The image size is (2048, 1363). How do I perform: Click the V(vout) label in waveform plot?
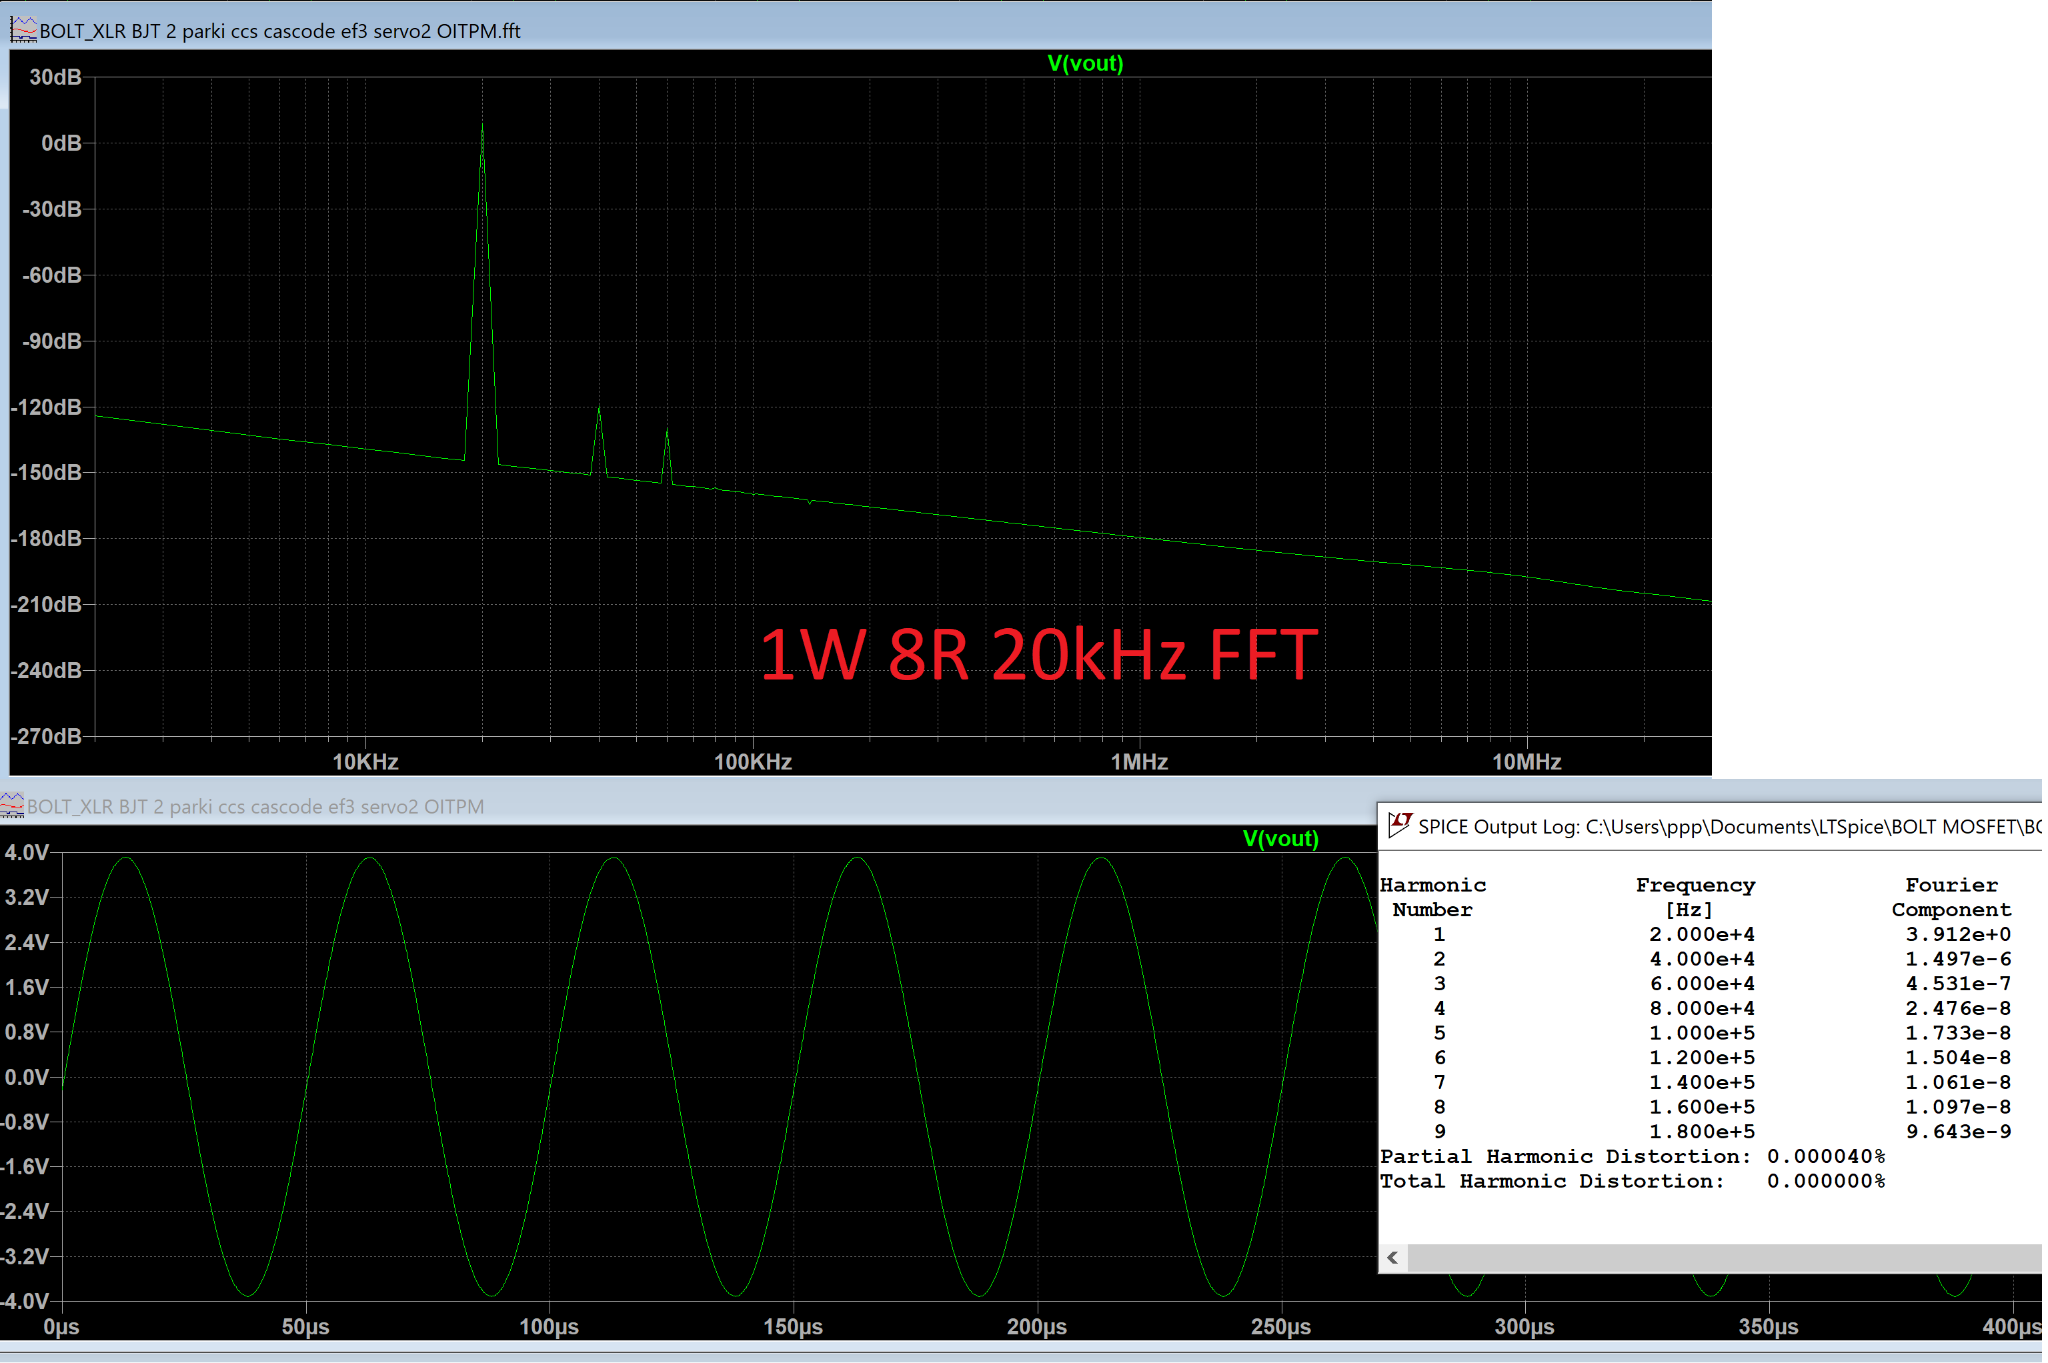point(1280,838)
